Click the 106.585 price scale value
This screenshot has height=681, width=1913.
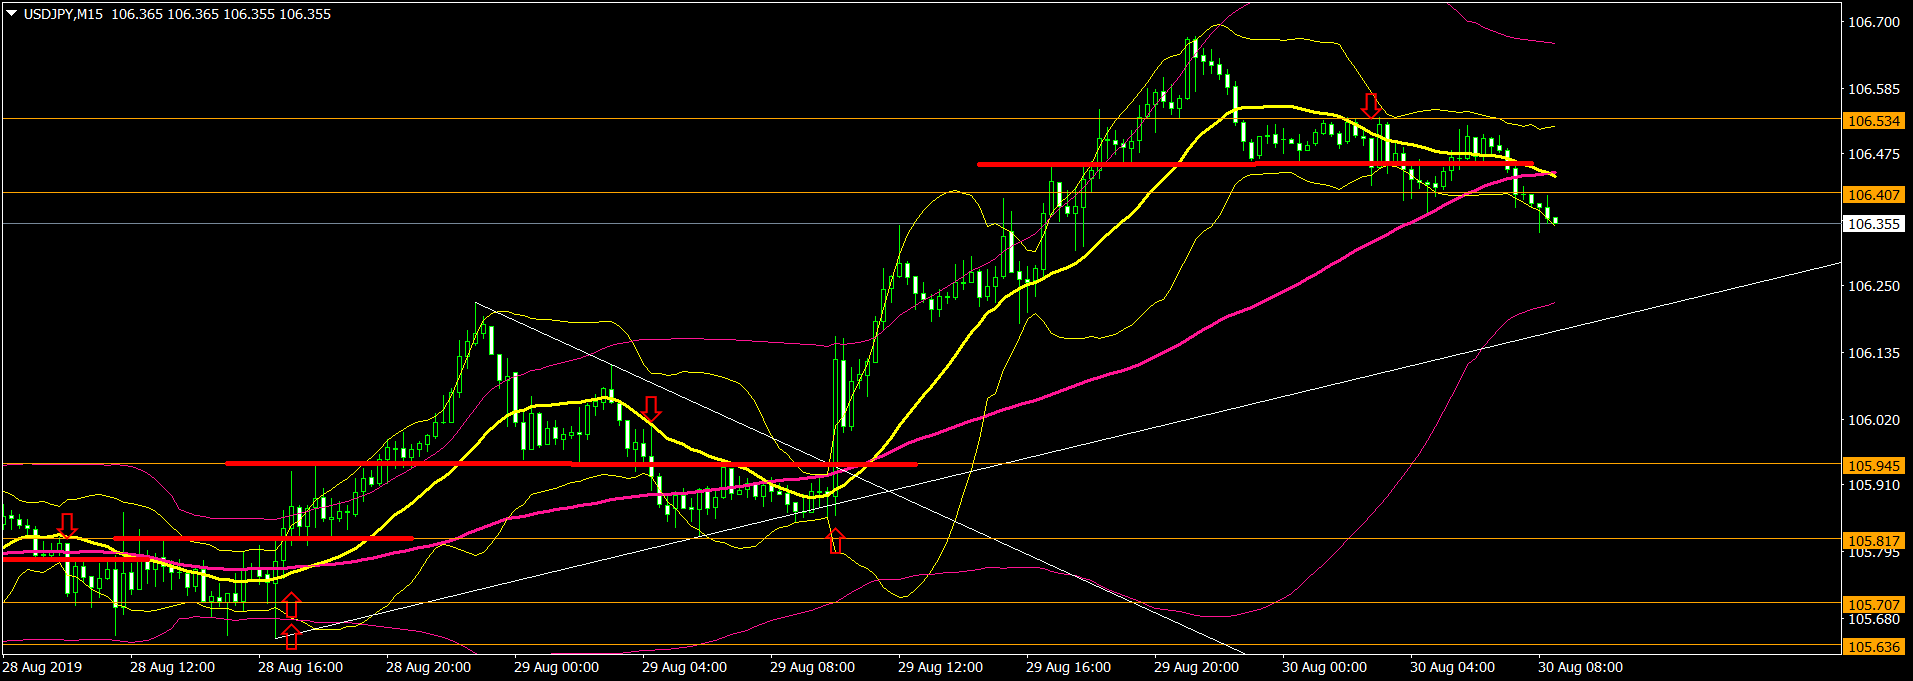click(1874, 89)
